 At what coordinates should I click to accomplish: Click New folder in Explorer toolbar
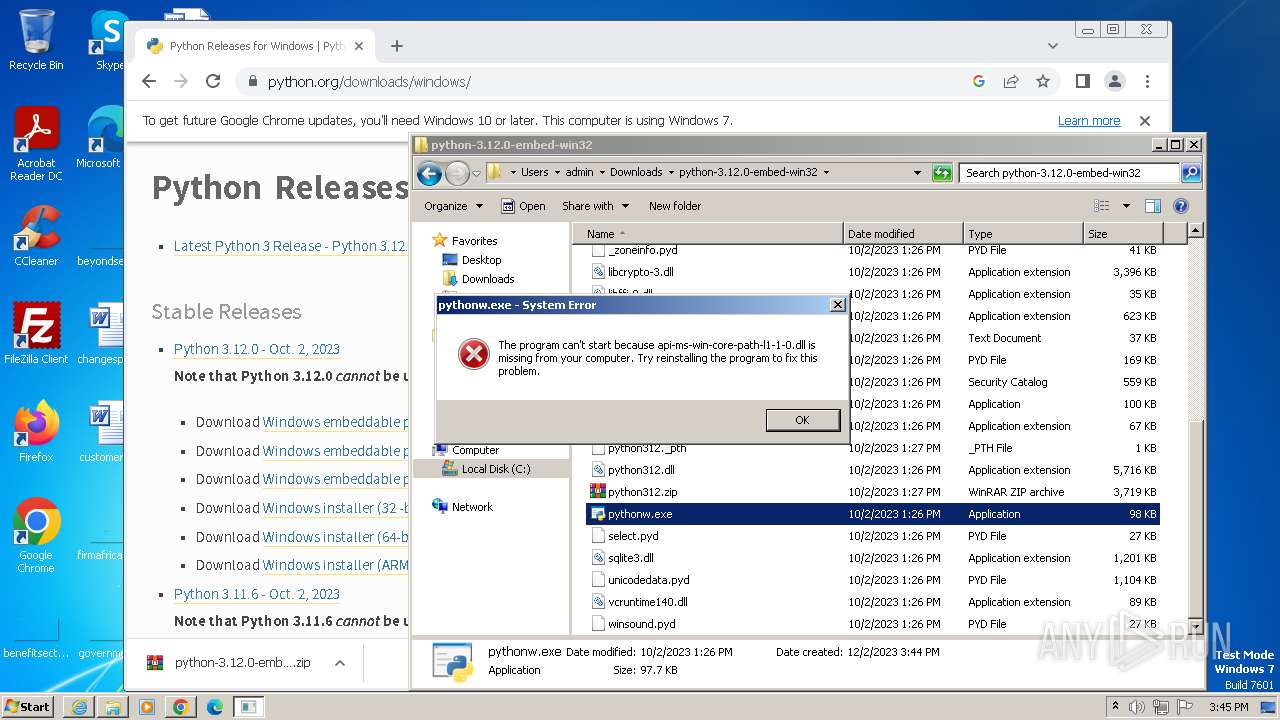[x=675, y=206]
